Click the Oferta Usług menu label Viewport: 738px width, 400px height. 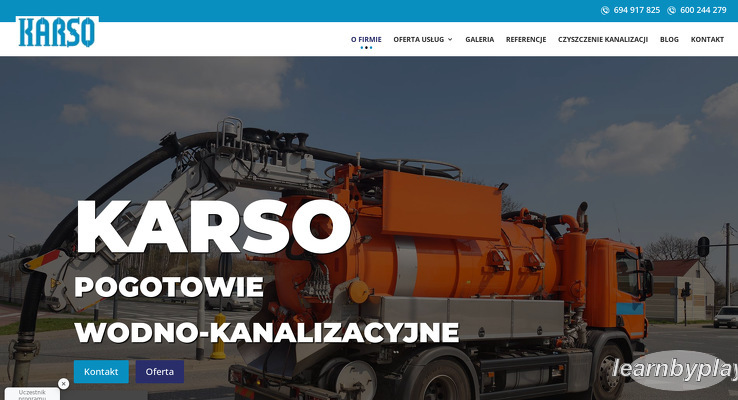click(419, 39)
